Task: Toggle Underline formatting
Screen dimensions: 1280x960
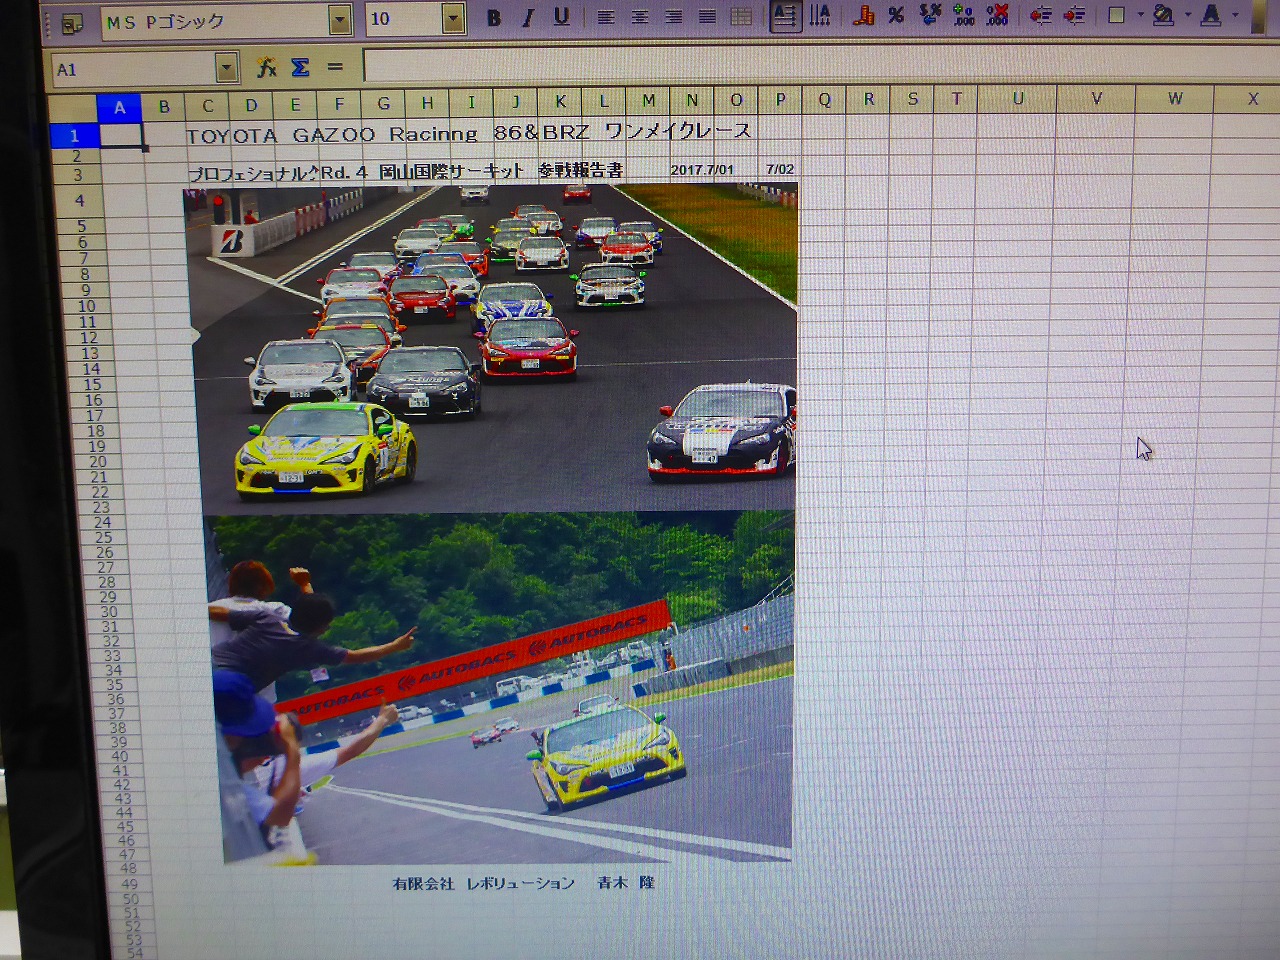Action: [x=561, y=17]
